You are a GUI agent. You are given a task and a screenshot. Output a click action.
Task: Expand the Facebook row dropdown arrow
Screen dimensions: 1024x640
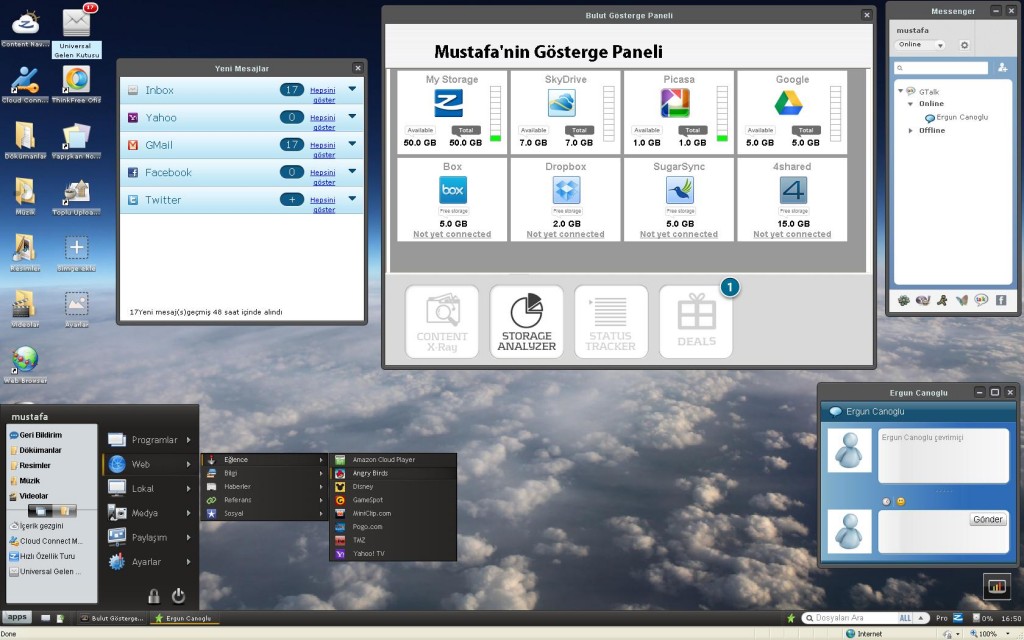click(352, 171)
